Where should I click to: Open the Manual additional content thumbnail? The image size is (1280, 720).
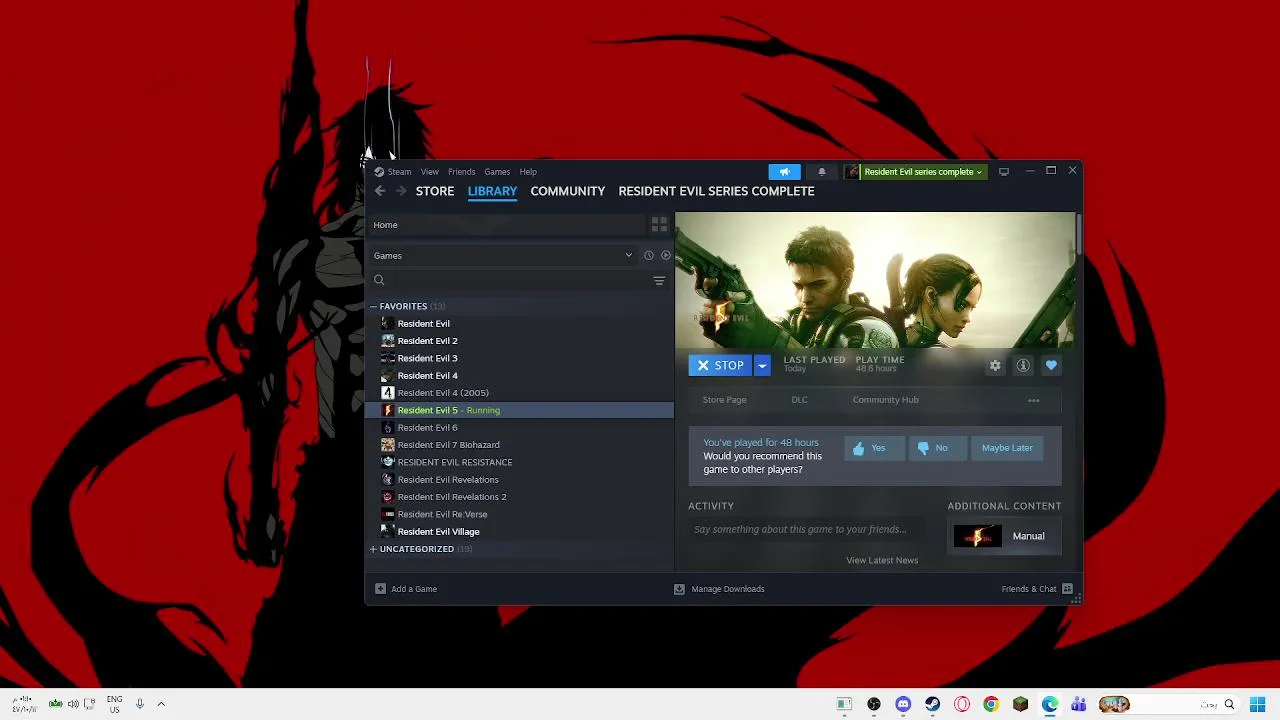point(977,537)
